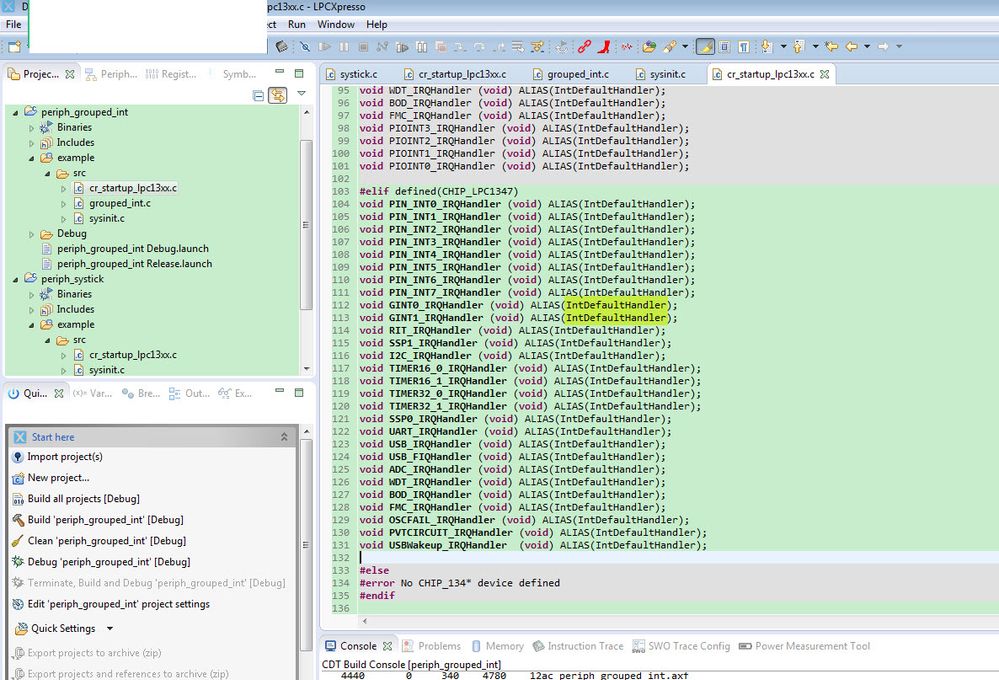Image resolution: width=999 pixels, height=680 pixels.
Task: Expand the Debug folder node
Action: click(31, 234)
